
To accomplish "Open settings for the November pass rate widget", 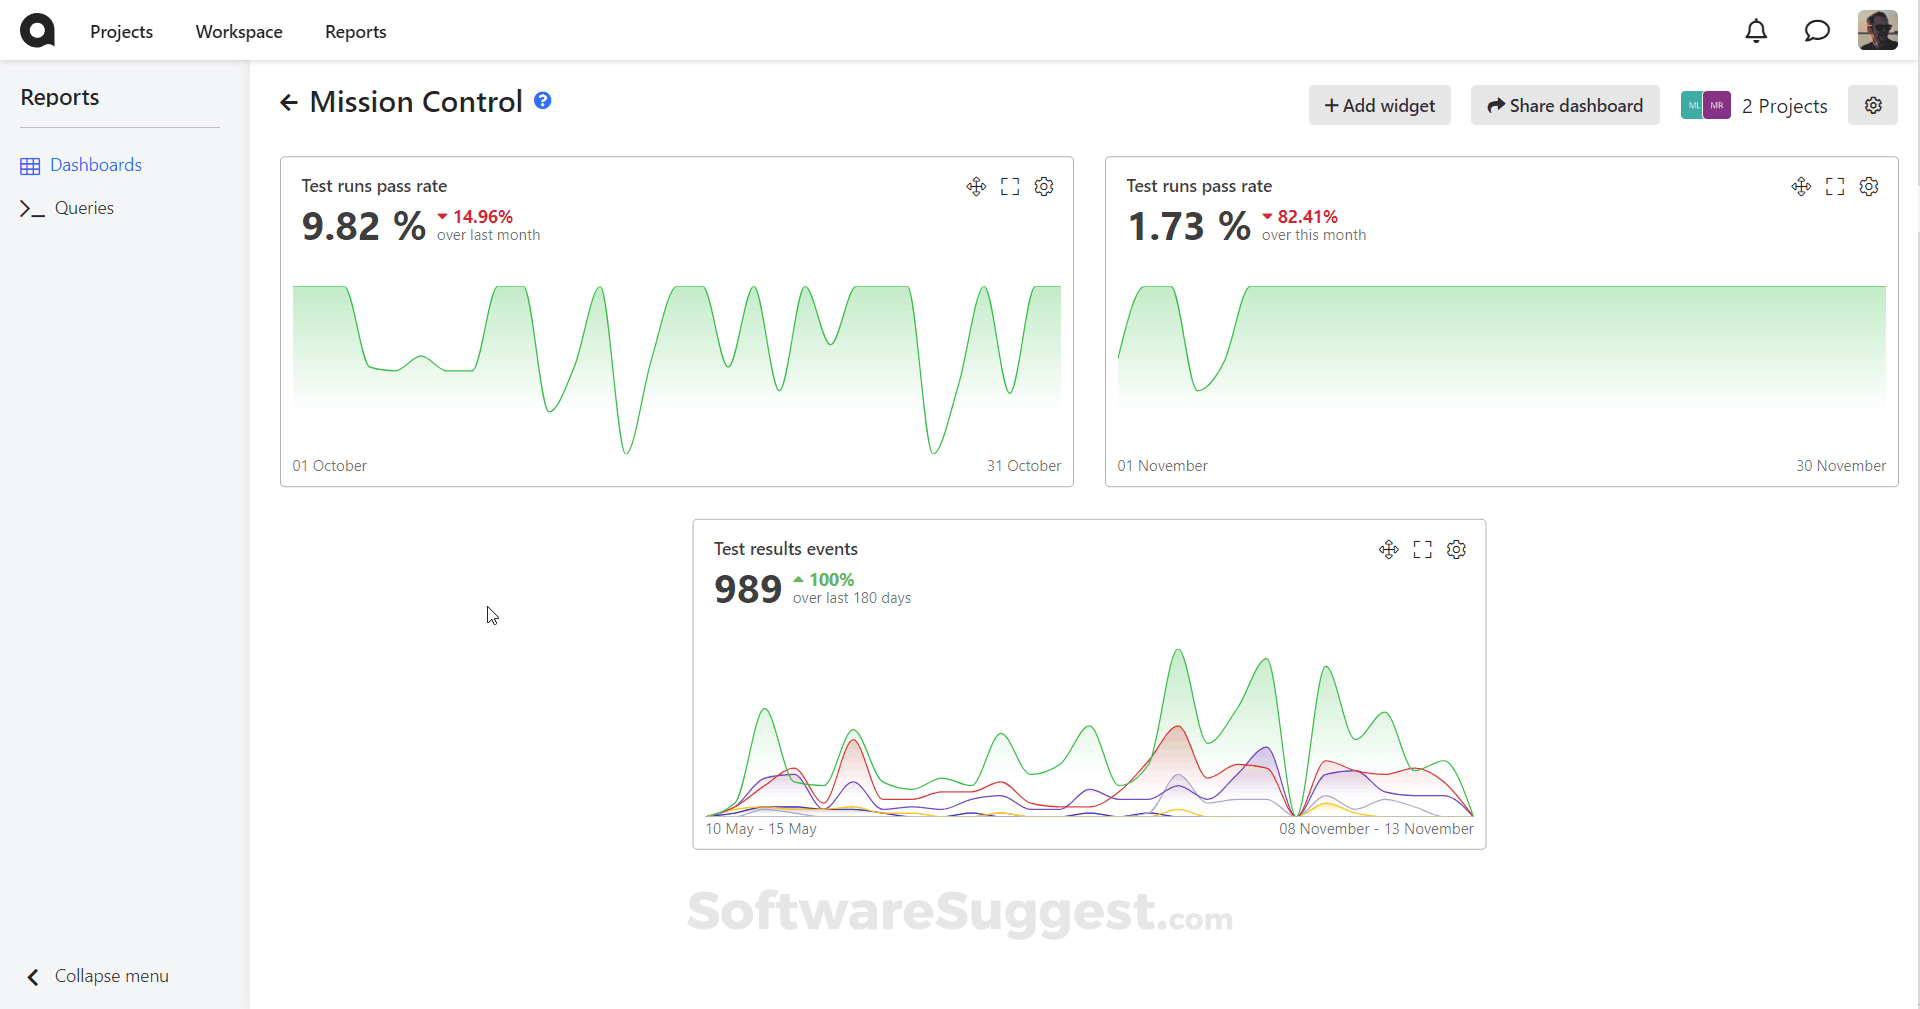I will coord(1869,187).
